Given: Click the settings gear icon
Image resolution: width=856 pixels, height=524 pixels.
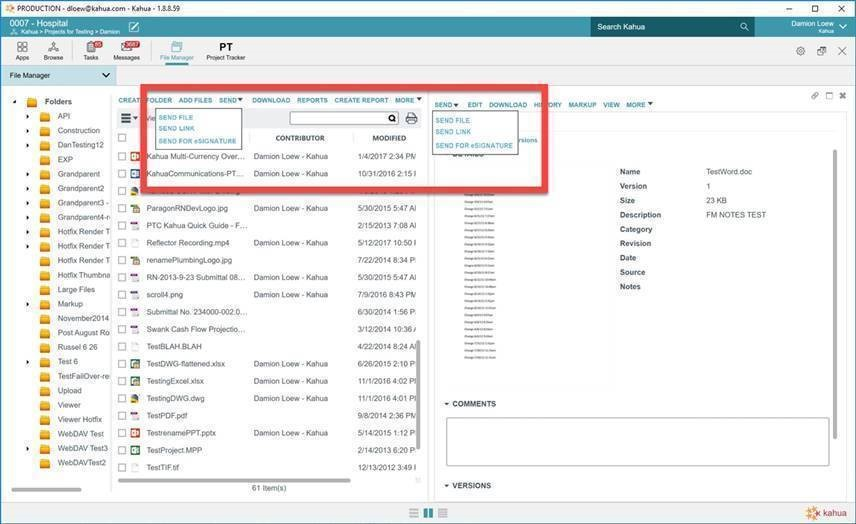Looking at the screenshot, I should [x=800, y=51].
